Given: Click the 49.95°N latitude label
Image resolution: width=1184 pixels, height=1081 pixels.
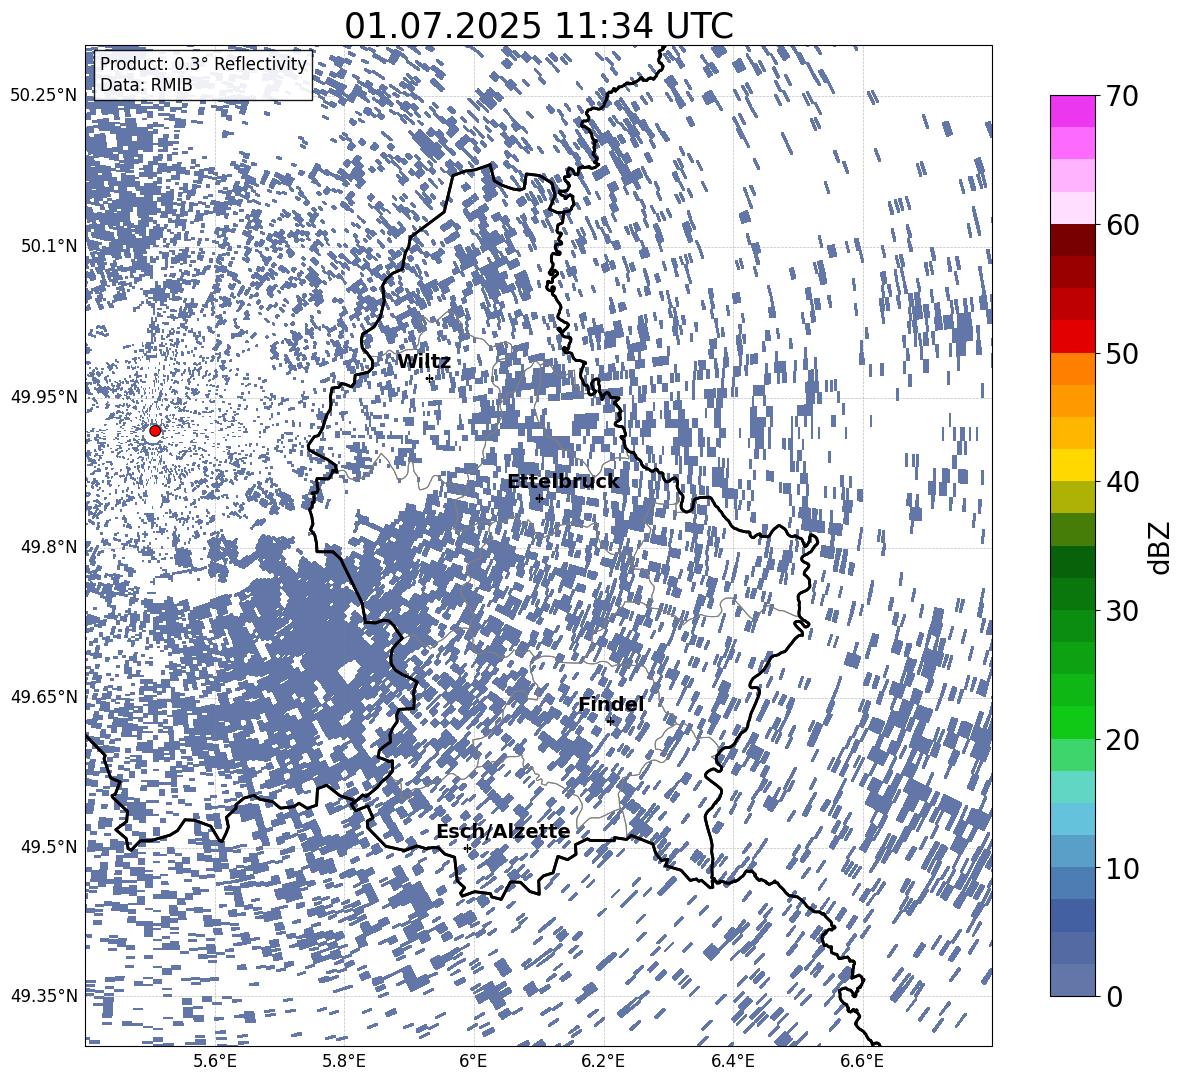Looking at the screenshot, I should click(44, 396).
